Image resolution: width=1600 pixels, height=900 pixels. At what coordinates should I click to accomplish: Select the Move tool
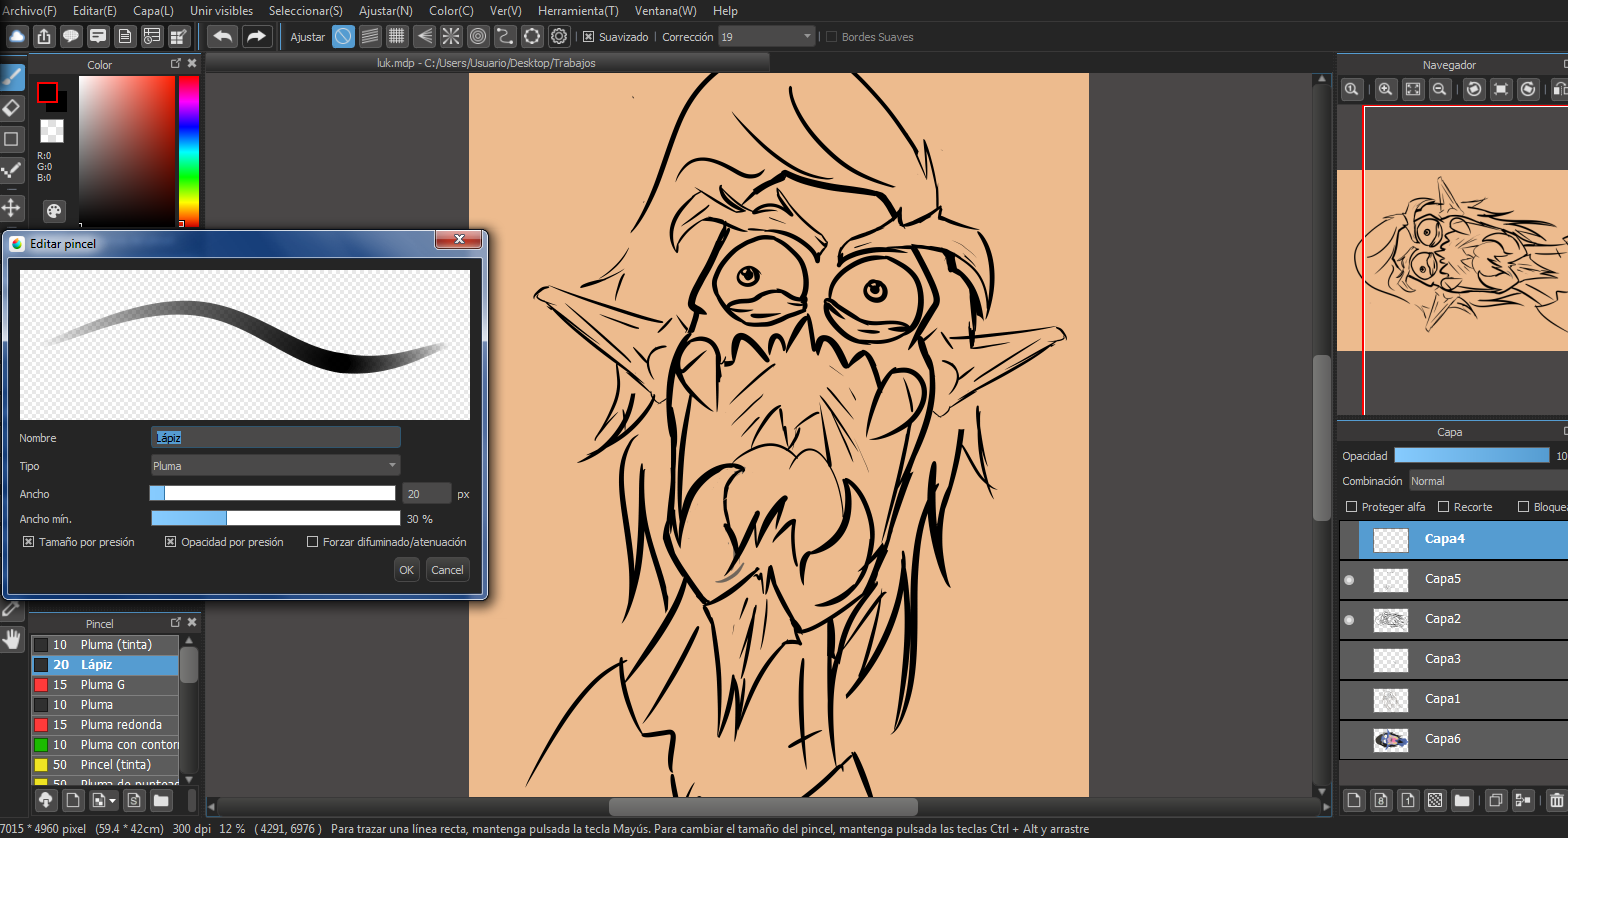(12, 207)
